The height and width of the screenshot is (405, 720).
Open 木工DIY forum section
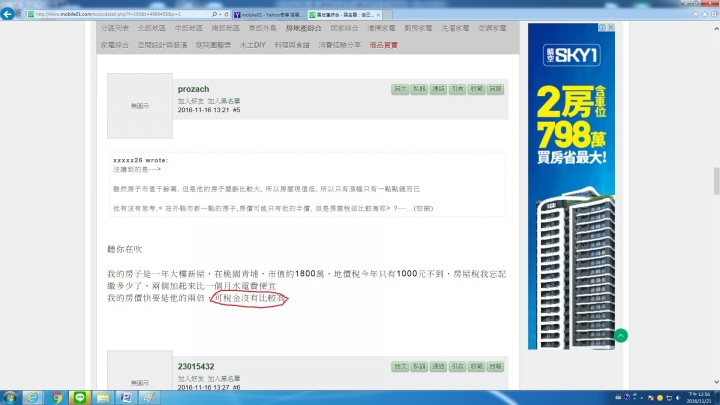tap(253, 45)
